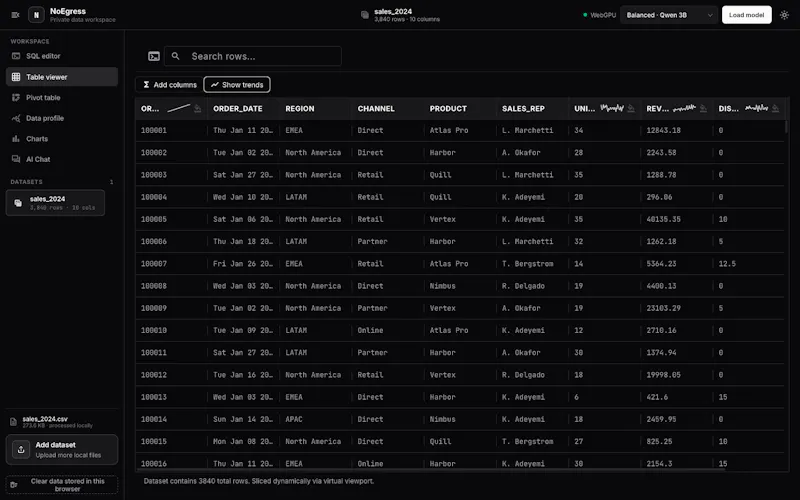Click revenue cell 296.06

(677, 197)
